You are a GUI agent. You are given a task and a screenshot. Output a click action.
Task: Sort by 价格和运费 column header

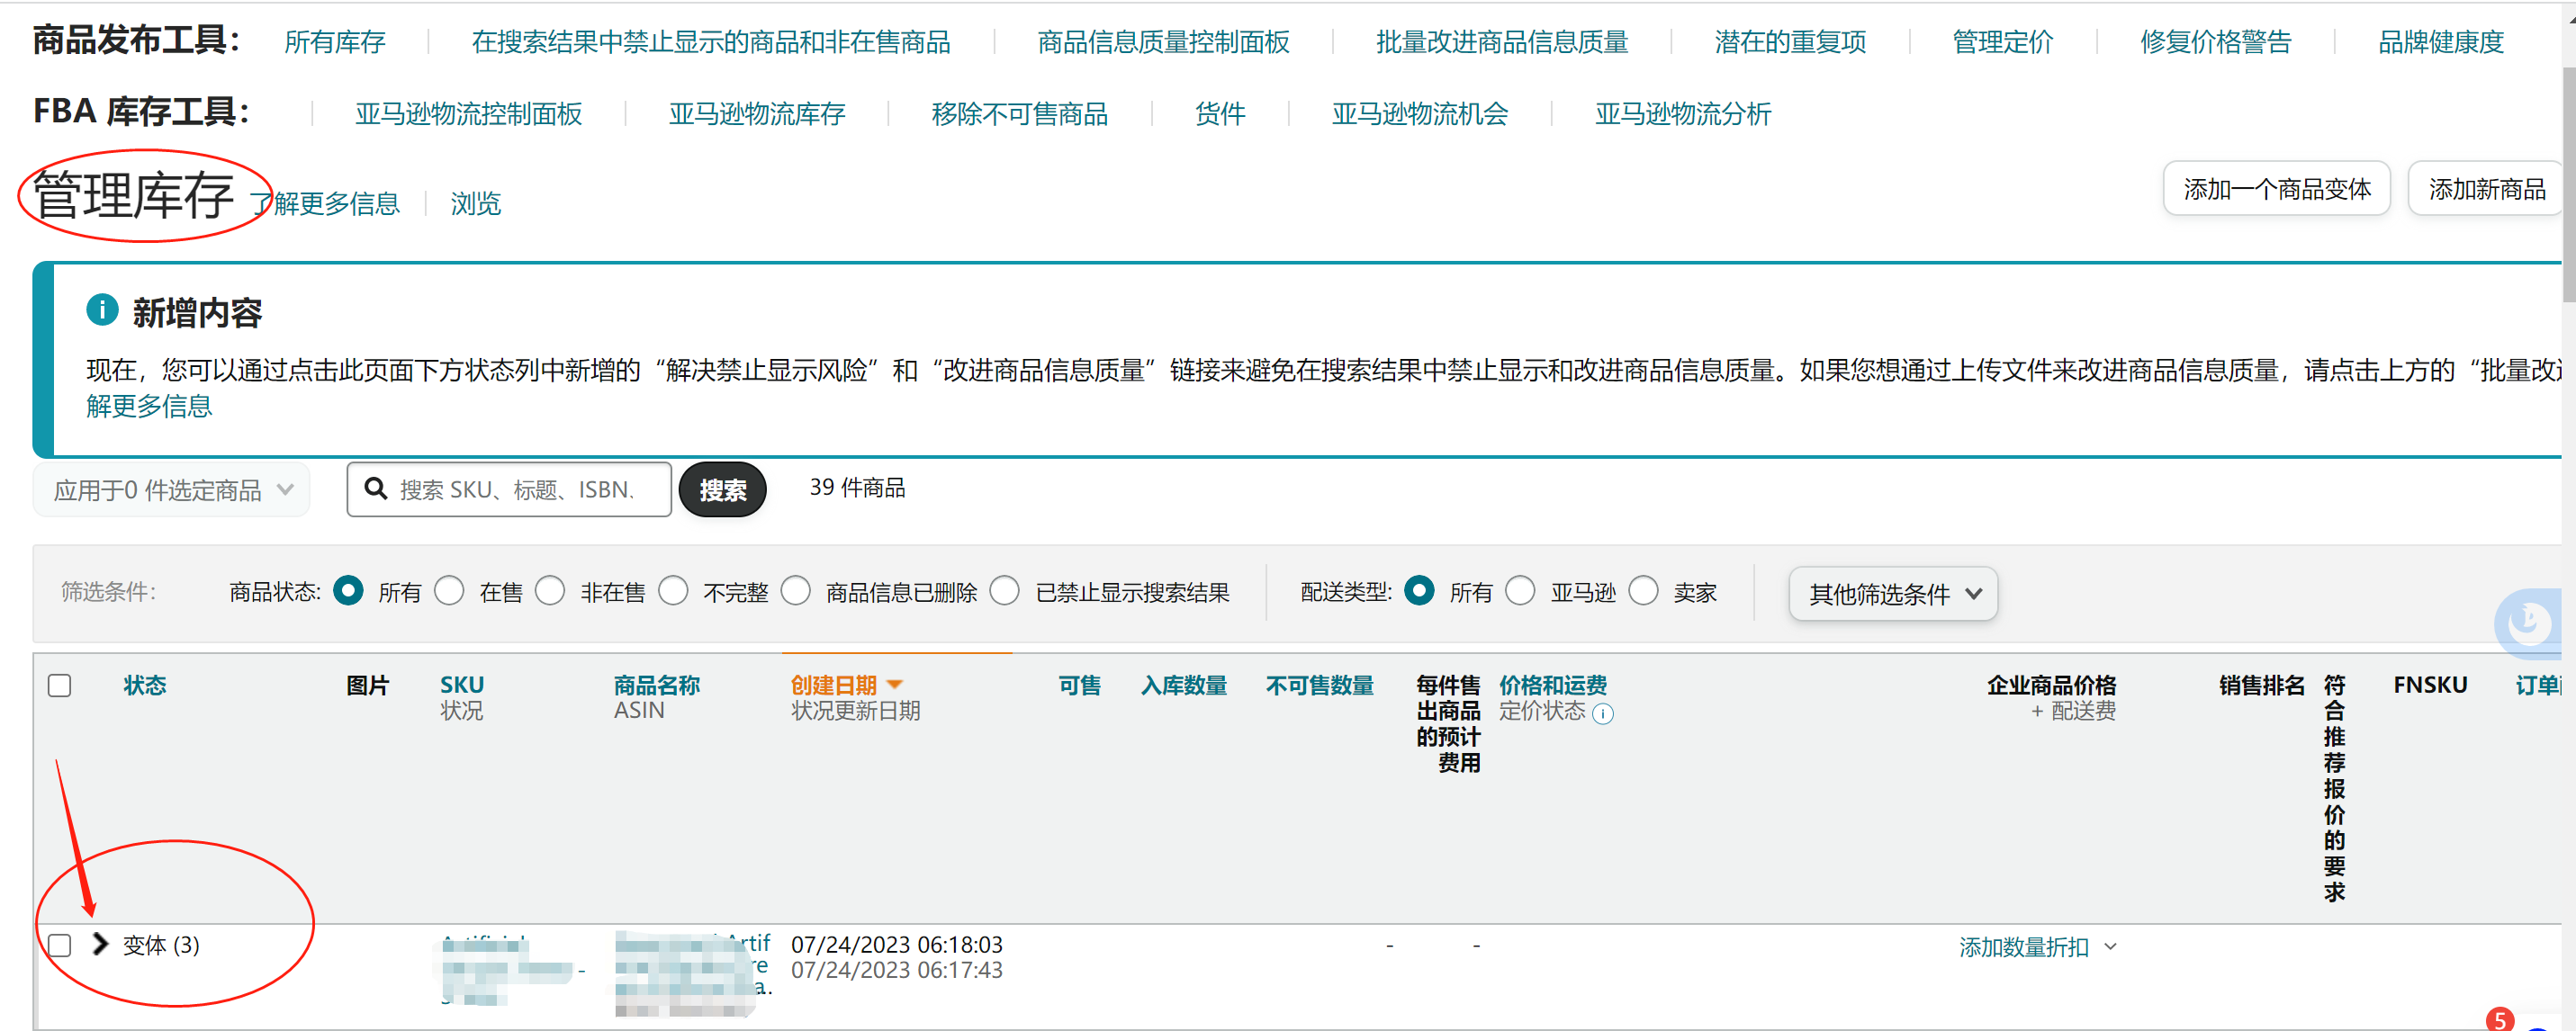(x=1553, y=685)
